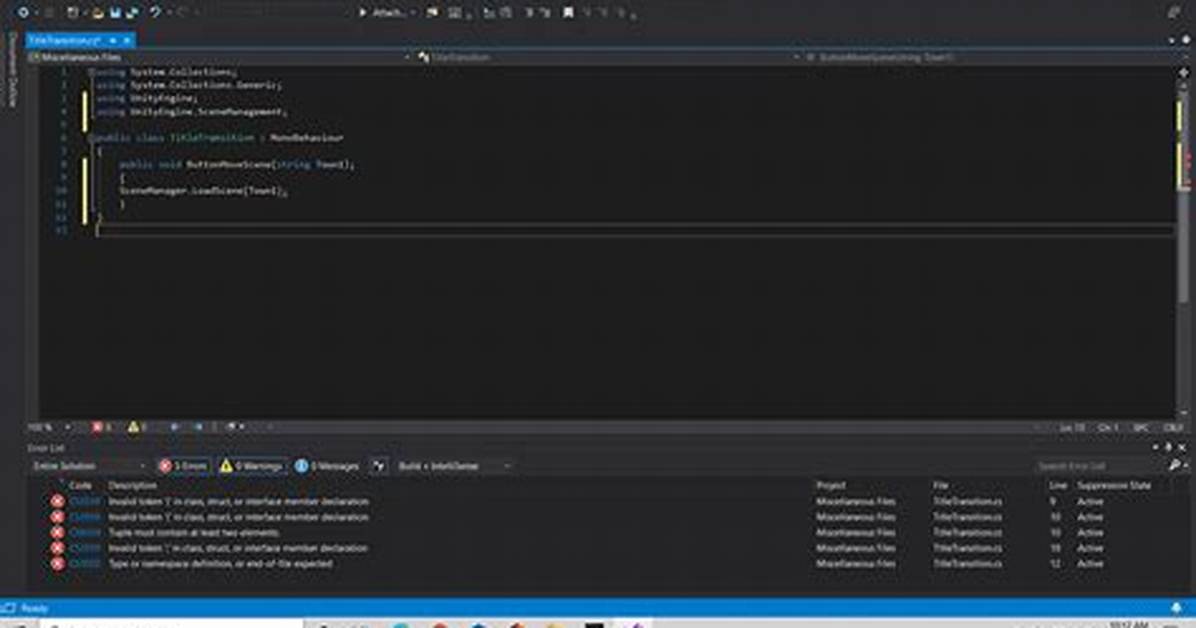1196x628 pixels.
Task: Open the Document Outline side tab
Action: pyautogui.click(x=12, y=70)
